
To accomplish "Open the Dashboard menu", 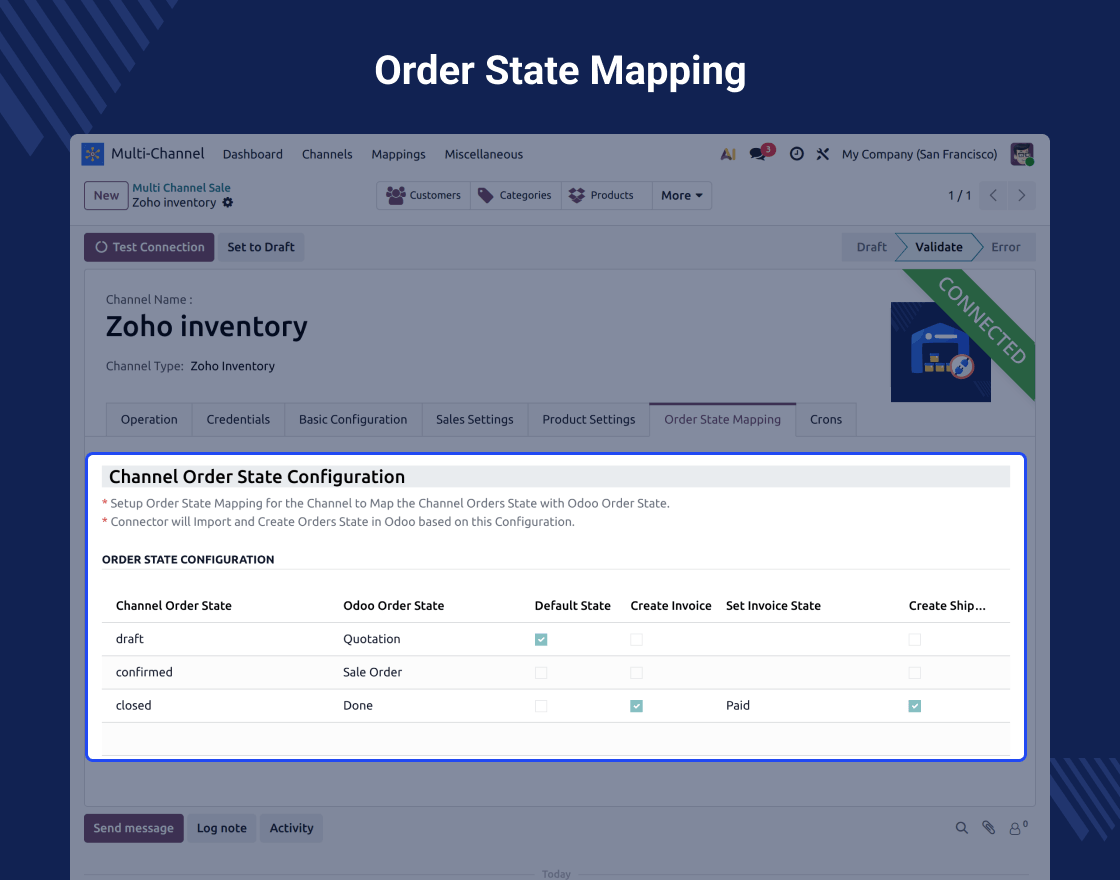I will tap(253, 154).
